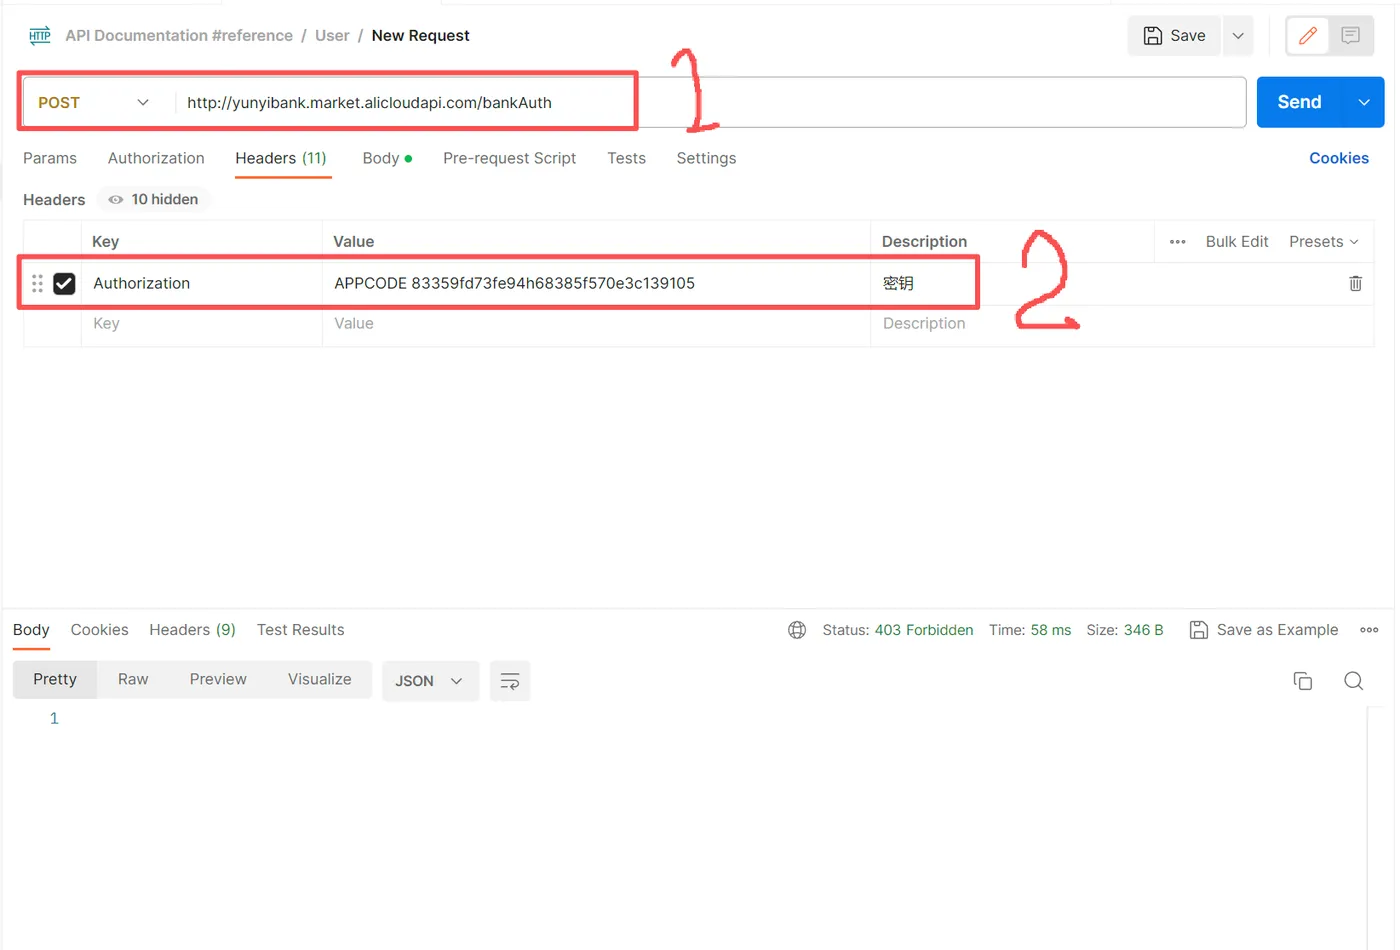Image resolution: width=1400 pixels, height=950 pixels.
Task: Open the Pre-request Script tab
Action: (509, 158)
